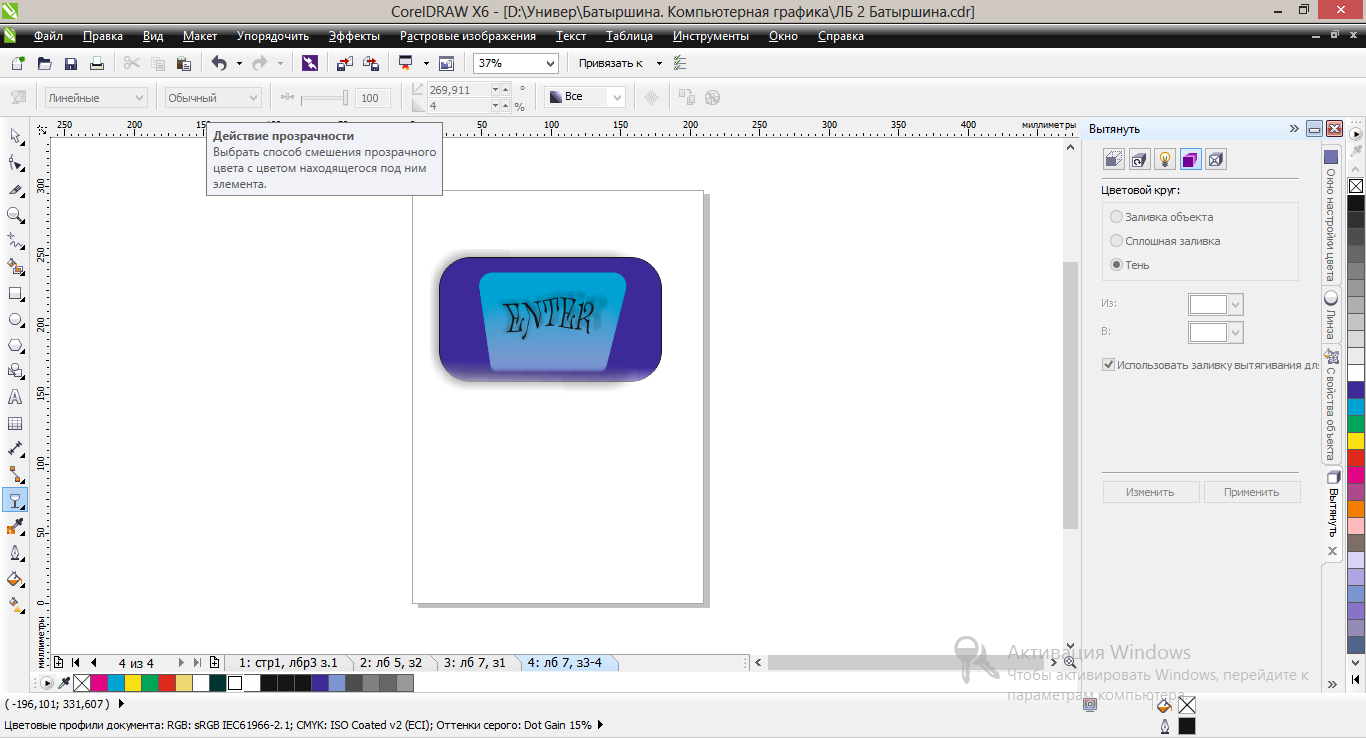The width and height of the screenshot is (1366, 738).
Task: Select the Fill bucket tool
Action: [15, 579]
